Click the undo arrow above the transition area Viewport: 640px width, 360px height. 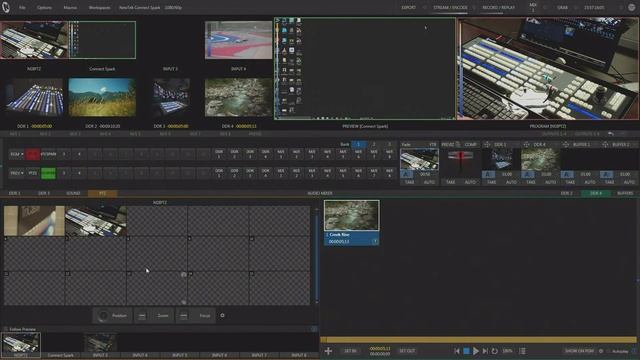point(611,134)
